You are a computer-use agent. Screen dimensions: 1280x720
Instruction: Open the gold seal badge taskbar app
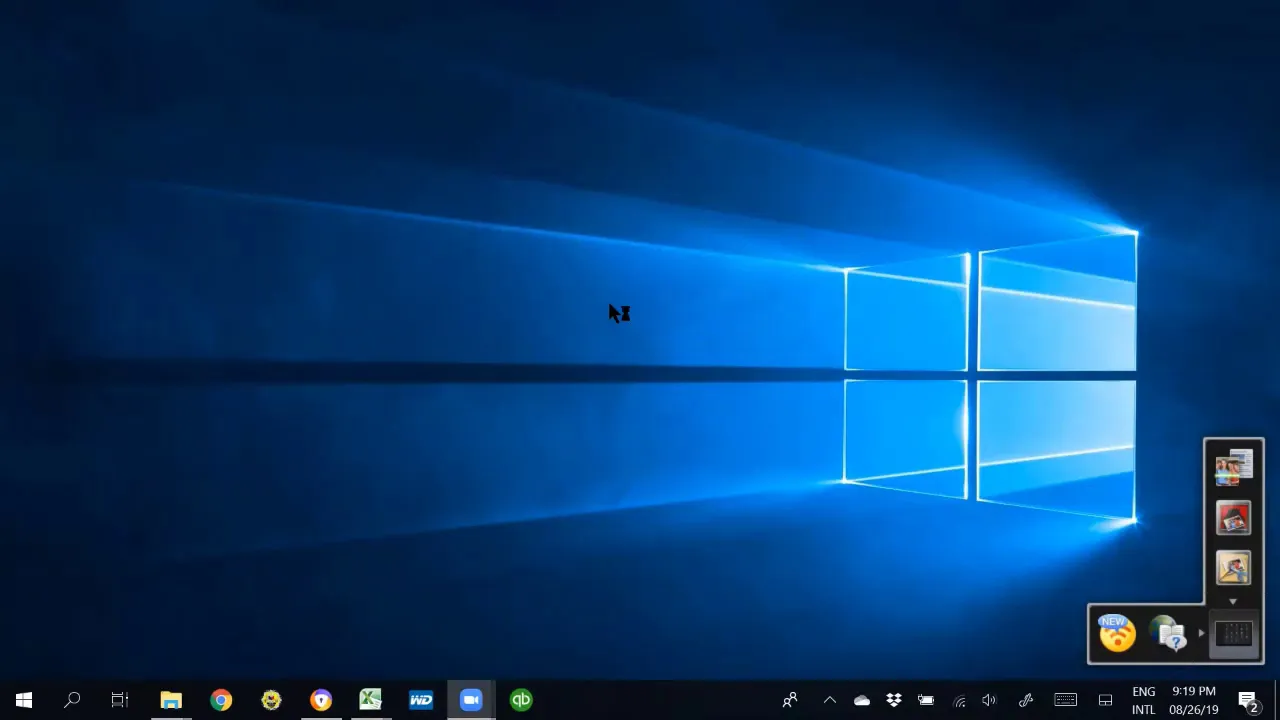pos(271,700)
